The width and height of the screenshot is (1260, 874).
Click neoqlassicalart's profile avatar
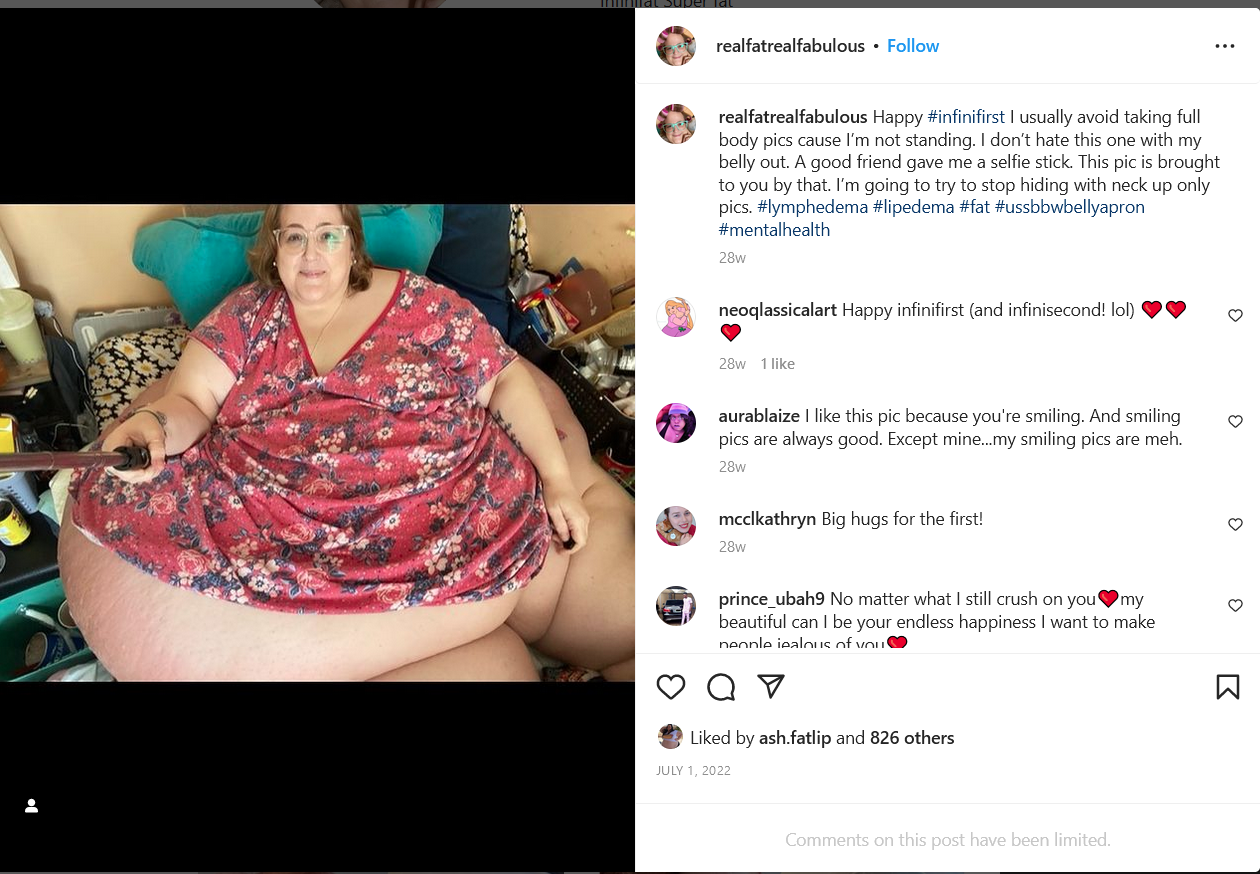tap(676, 317)
